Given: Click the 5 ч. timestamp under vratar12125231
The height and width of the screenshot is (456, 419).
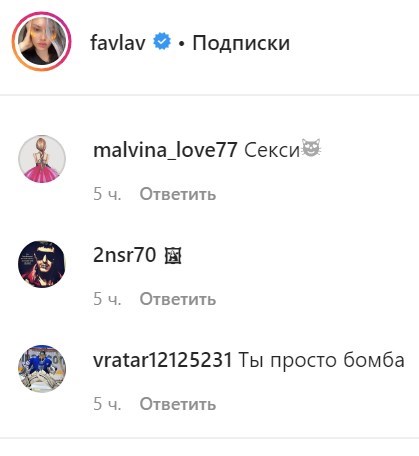Looking at the screenshot, I should 107,404.
